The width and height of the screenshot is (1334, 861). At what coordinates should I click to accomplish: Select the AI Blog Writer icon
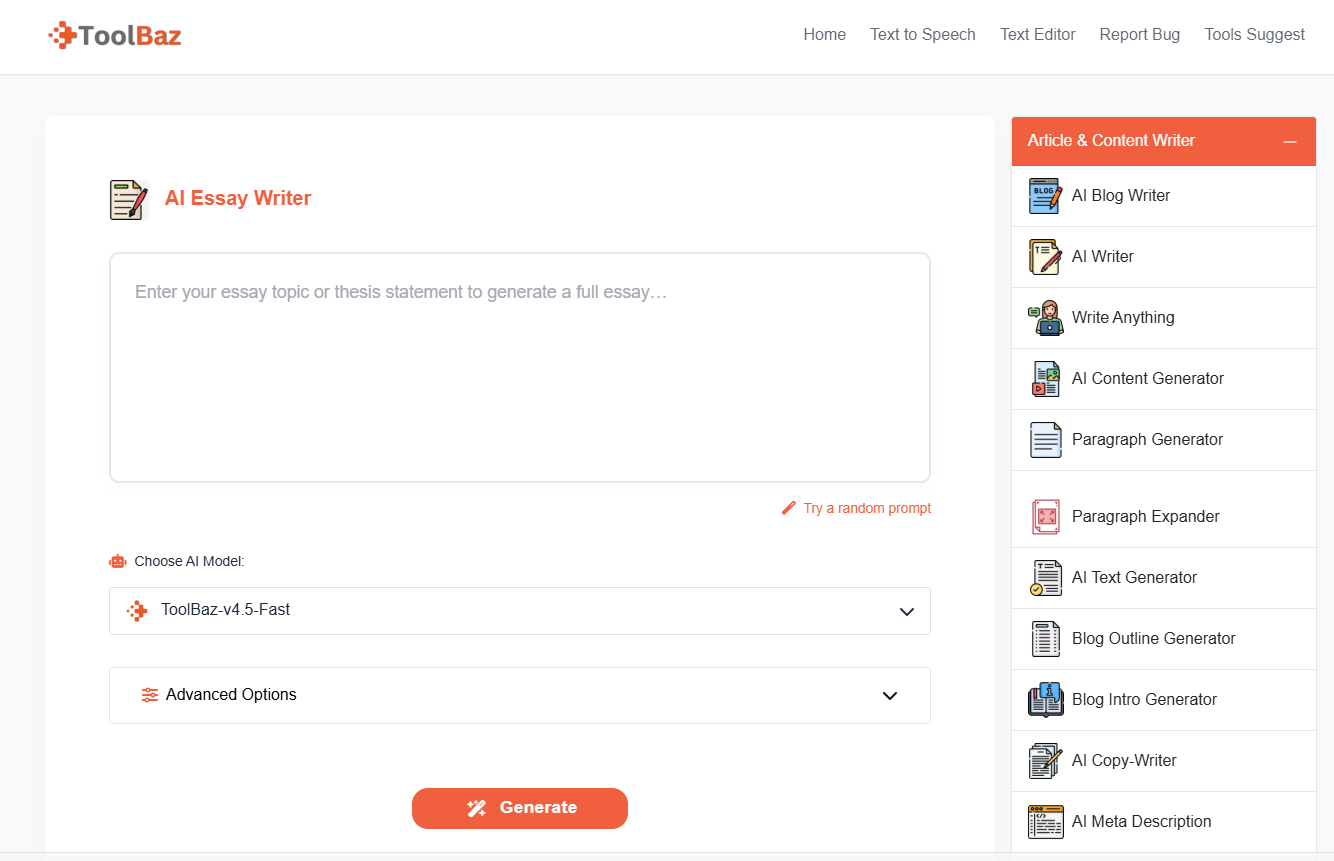(1045, 196)
